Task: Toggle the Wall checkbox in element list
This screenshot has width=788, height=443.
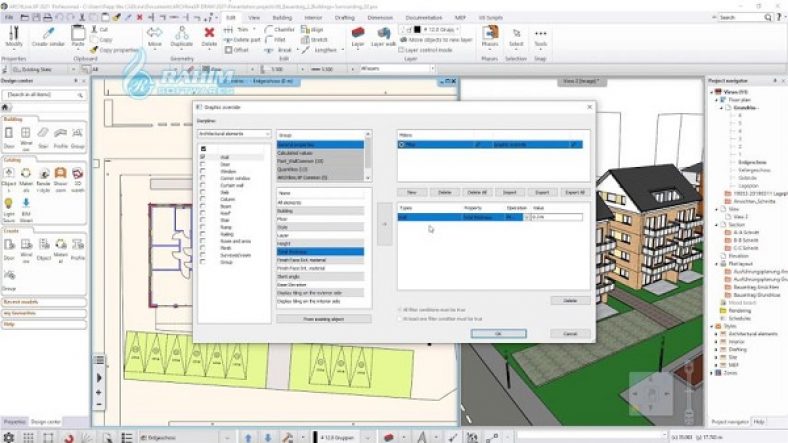Action: [203, 157]
